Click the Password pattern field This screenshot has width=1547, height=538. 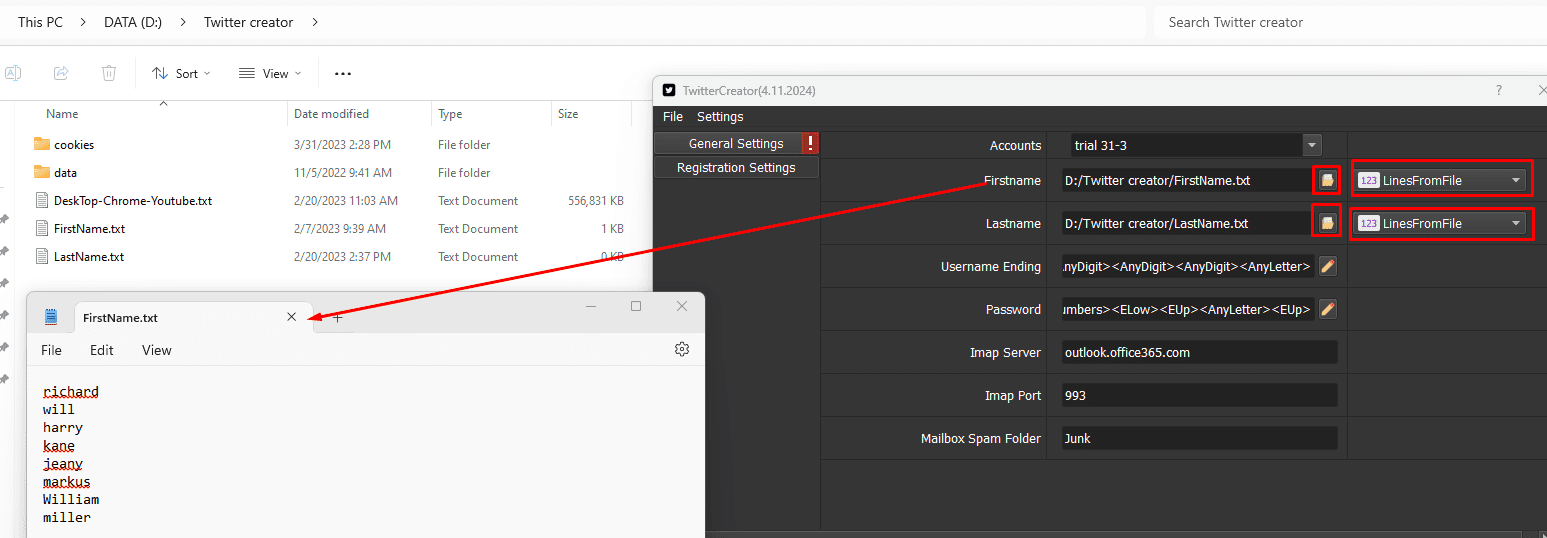(x=1188, y=309)
